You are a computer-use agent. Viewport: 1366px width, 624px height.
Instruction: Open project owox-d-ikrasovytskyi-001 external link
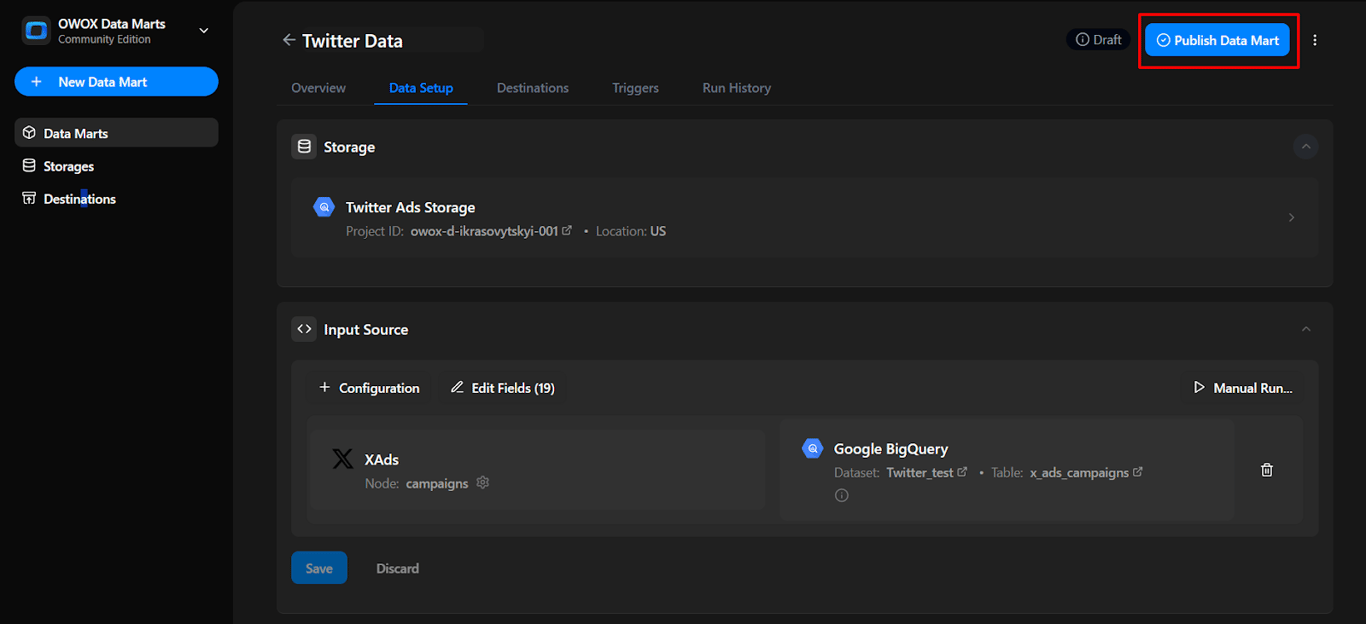click(x=567, y=230)
